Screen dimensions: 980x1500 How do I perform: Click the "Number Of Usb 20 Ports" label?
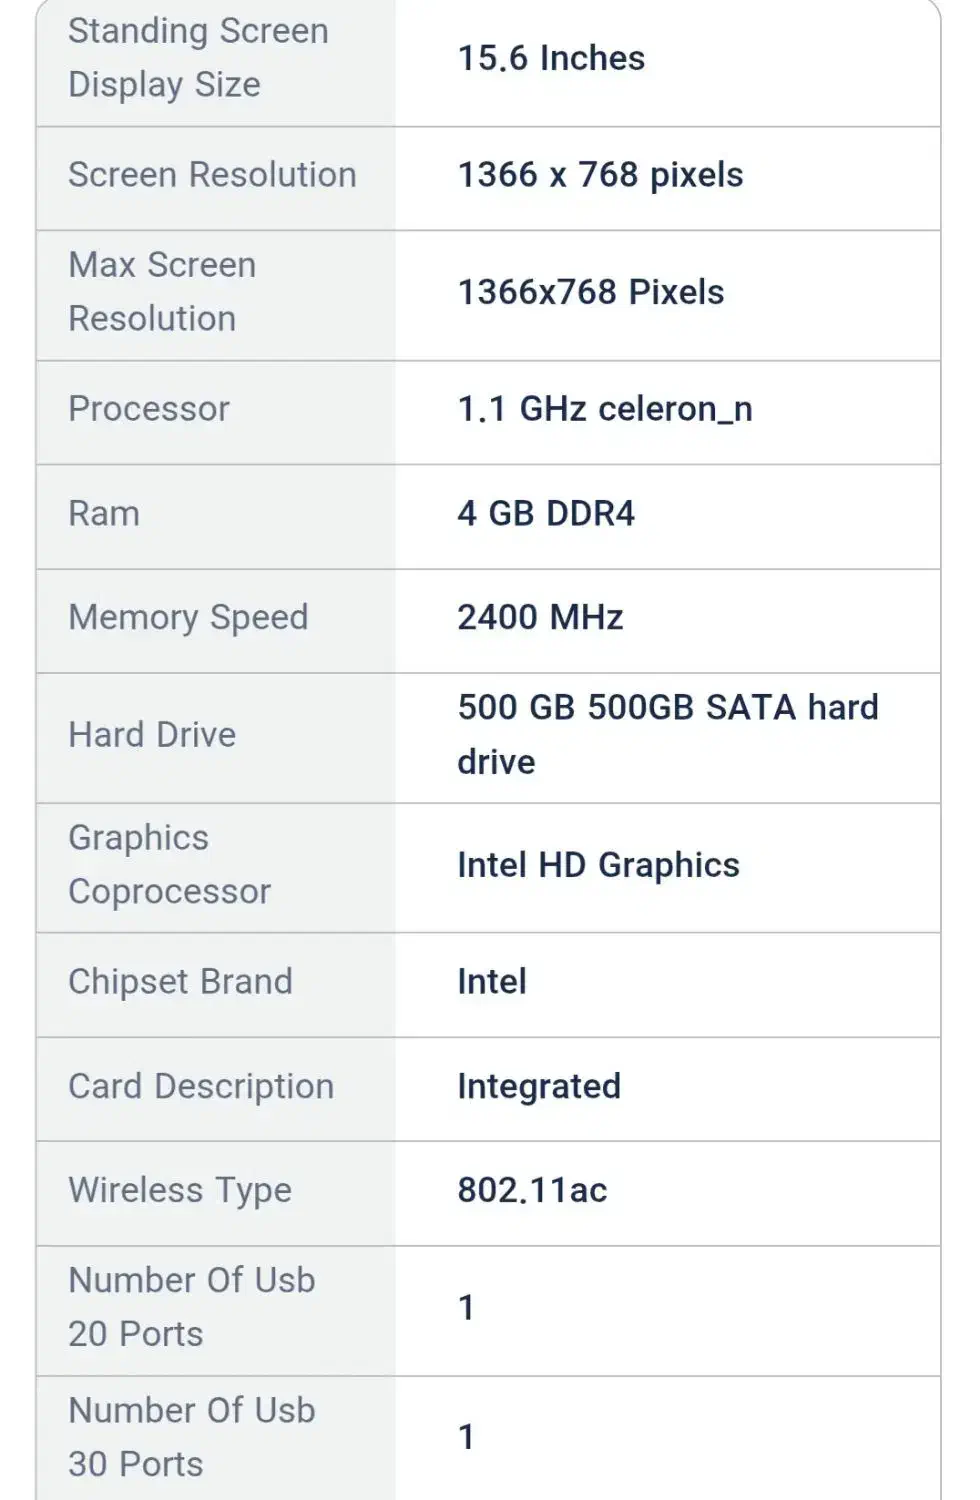tap(191, 1307)
